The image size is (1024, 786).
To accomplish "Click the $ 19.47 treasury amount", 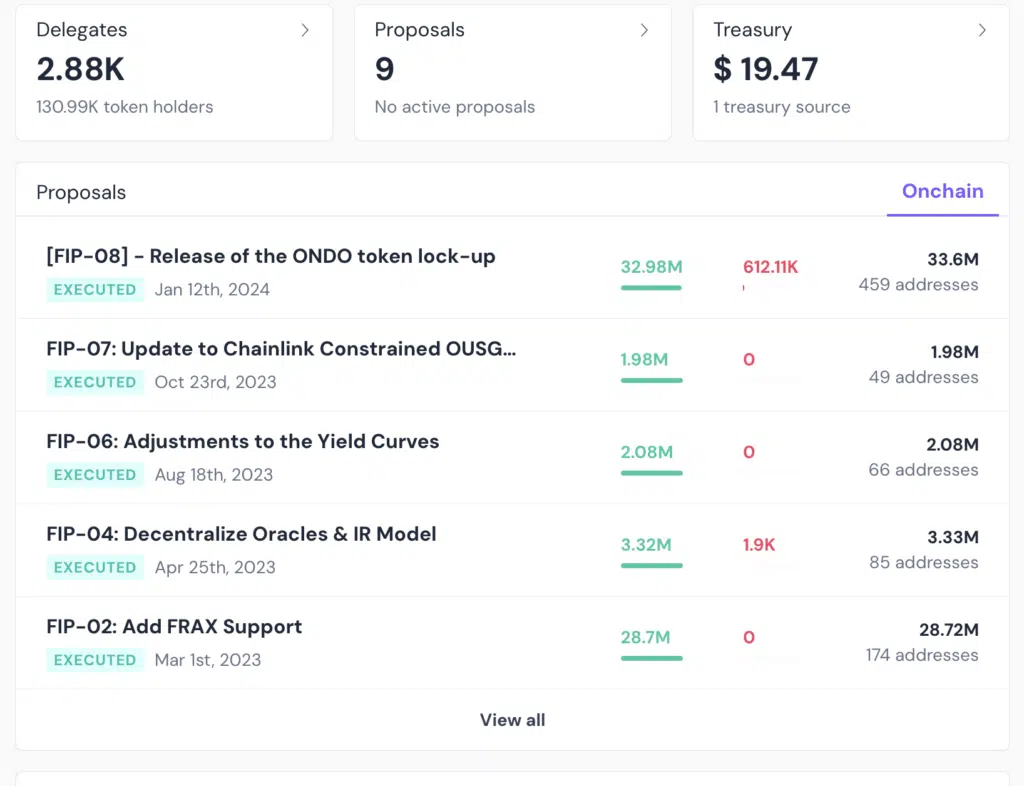I will coord(765,69).
